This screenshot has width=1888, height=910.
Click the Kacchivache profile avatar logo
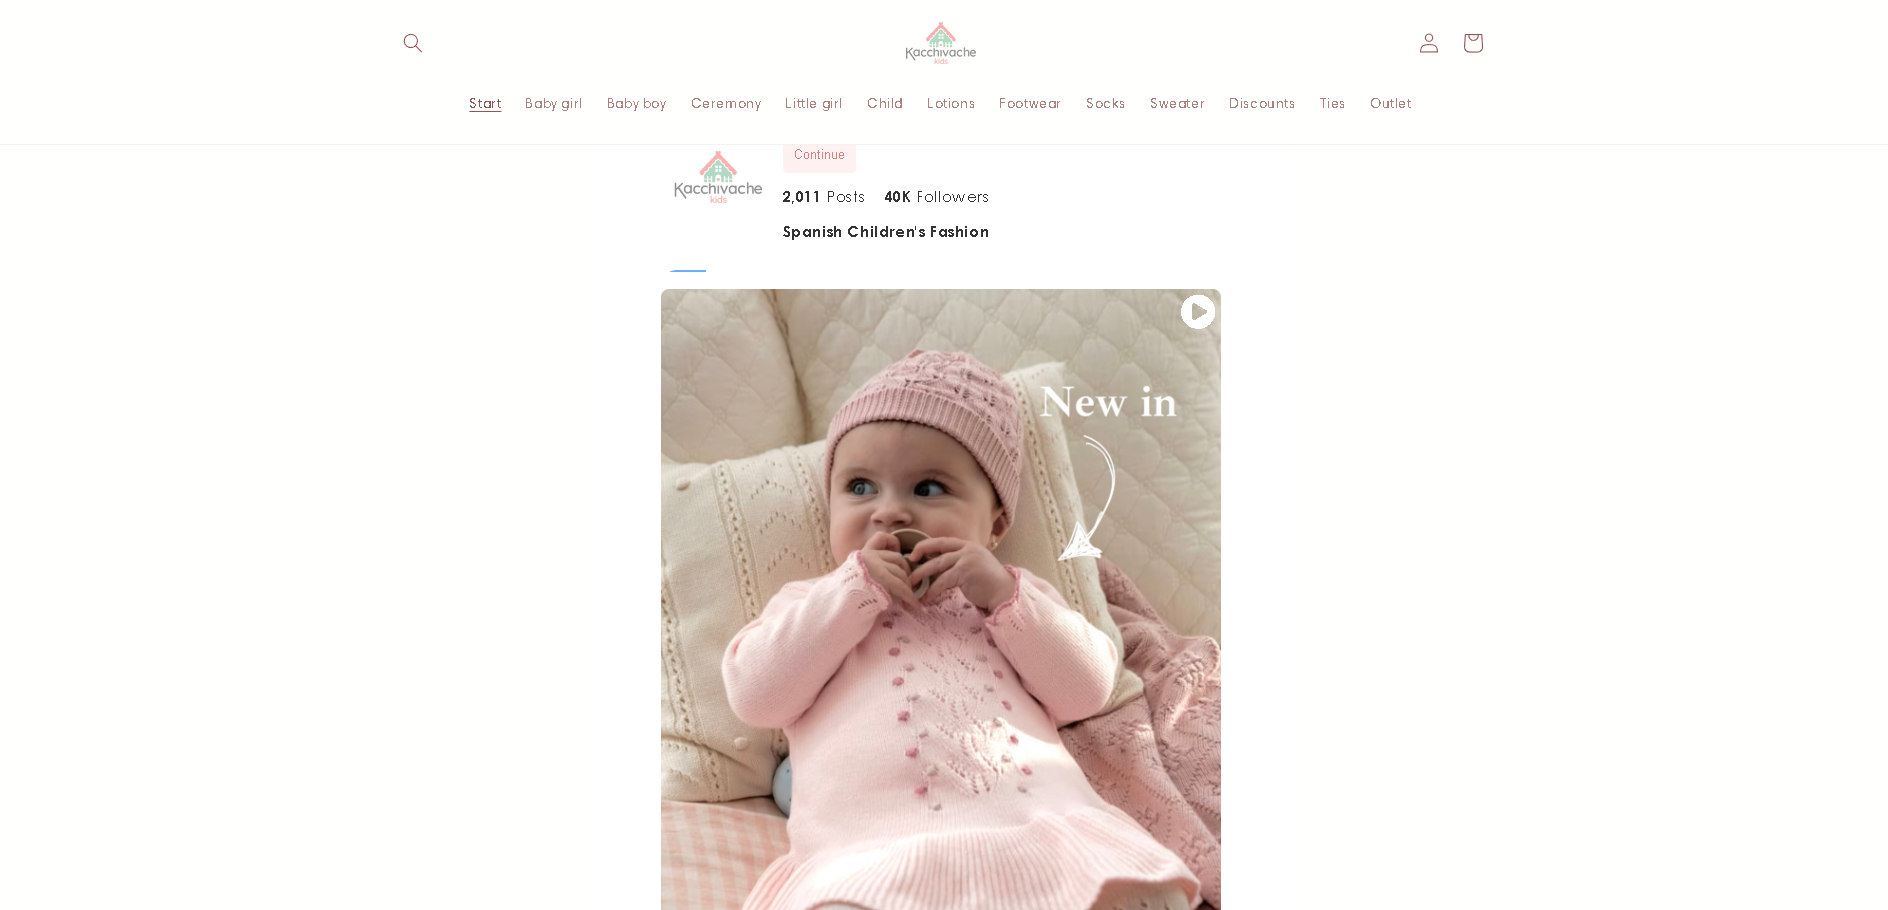(718, 177)
